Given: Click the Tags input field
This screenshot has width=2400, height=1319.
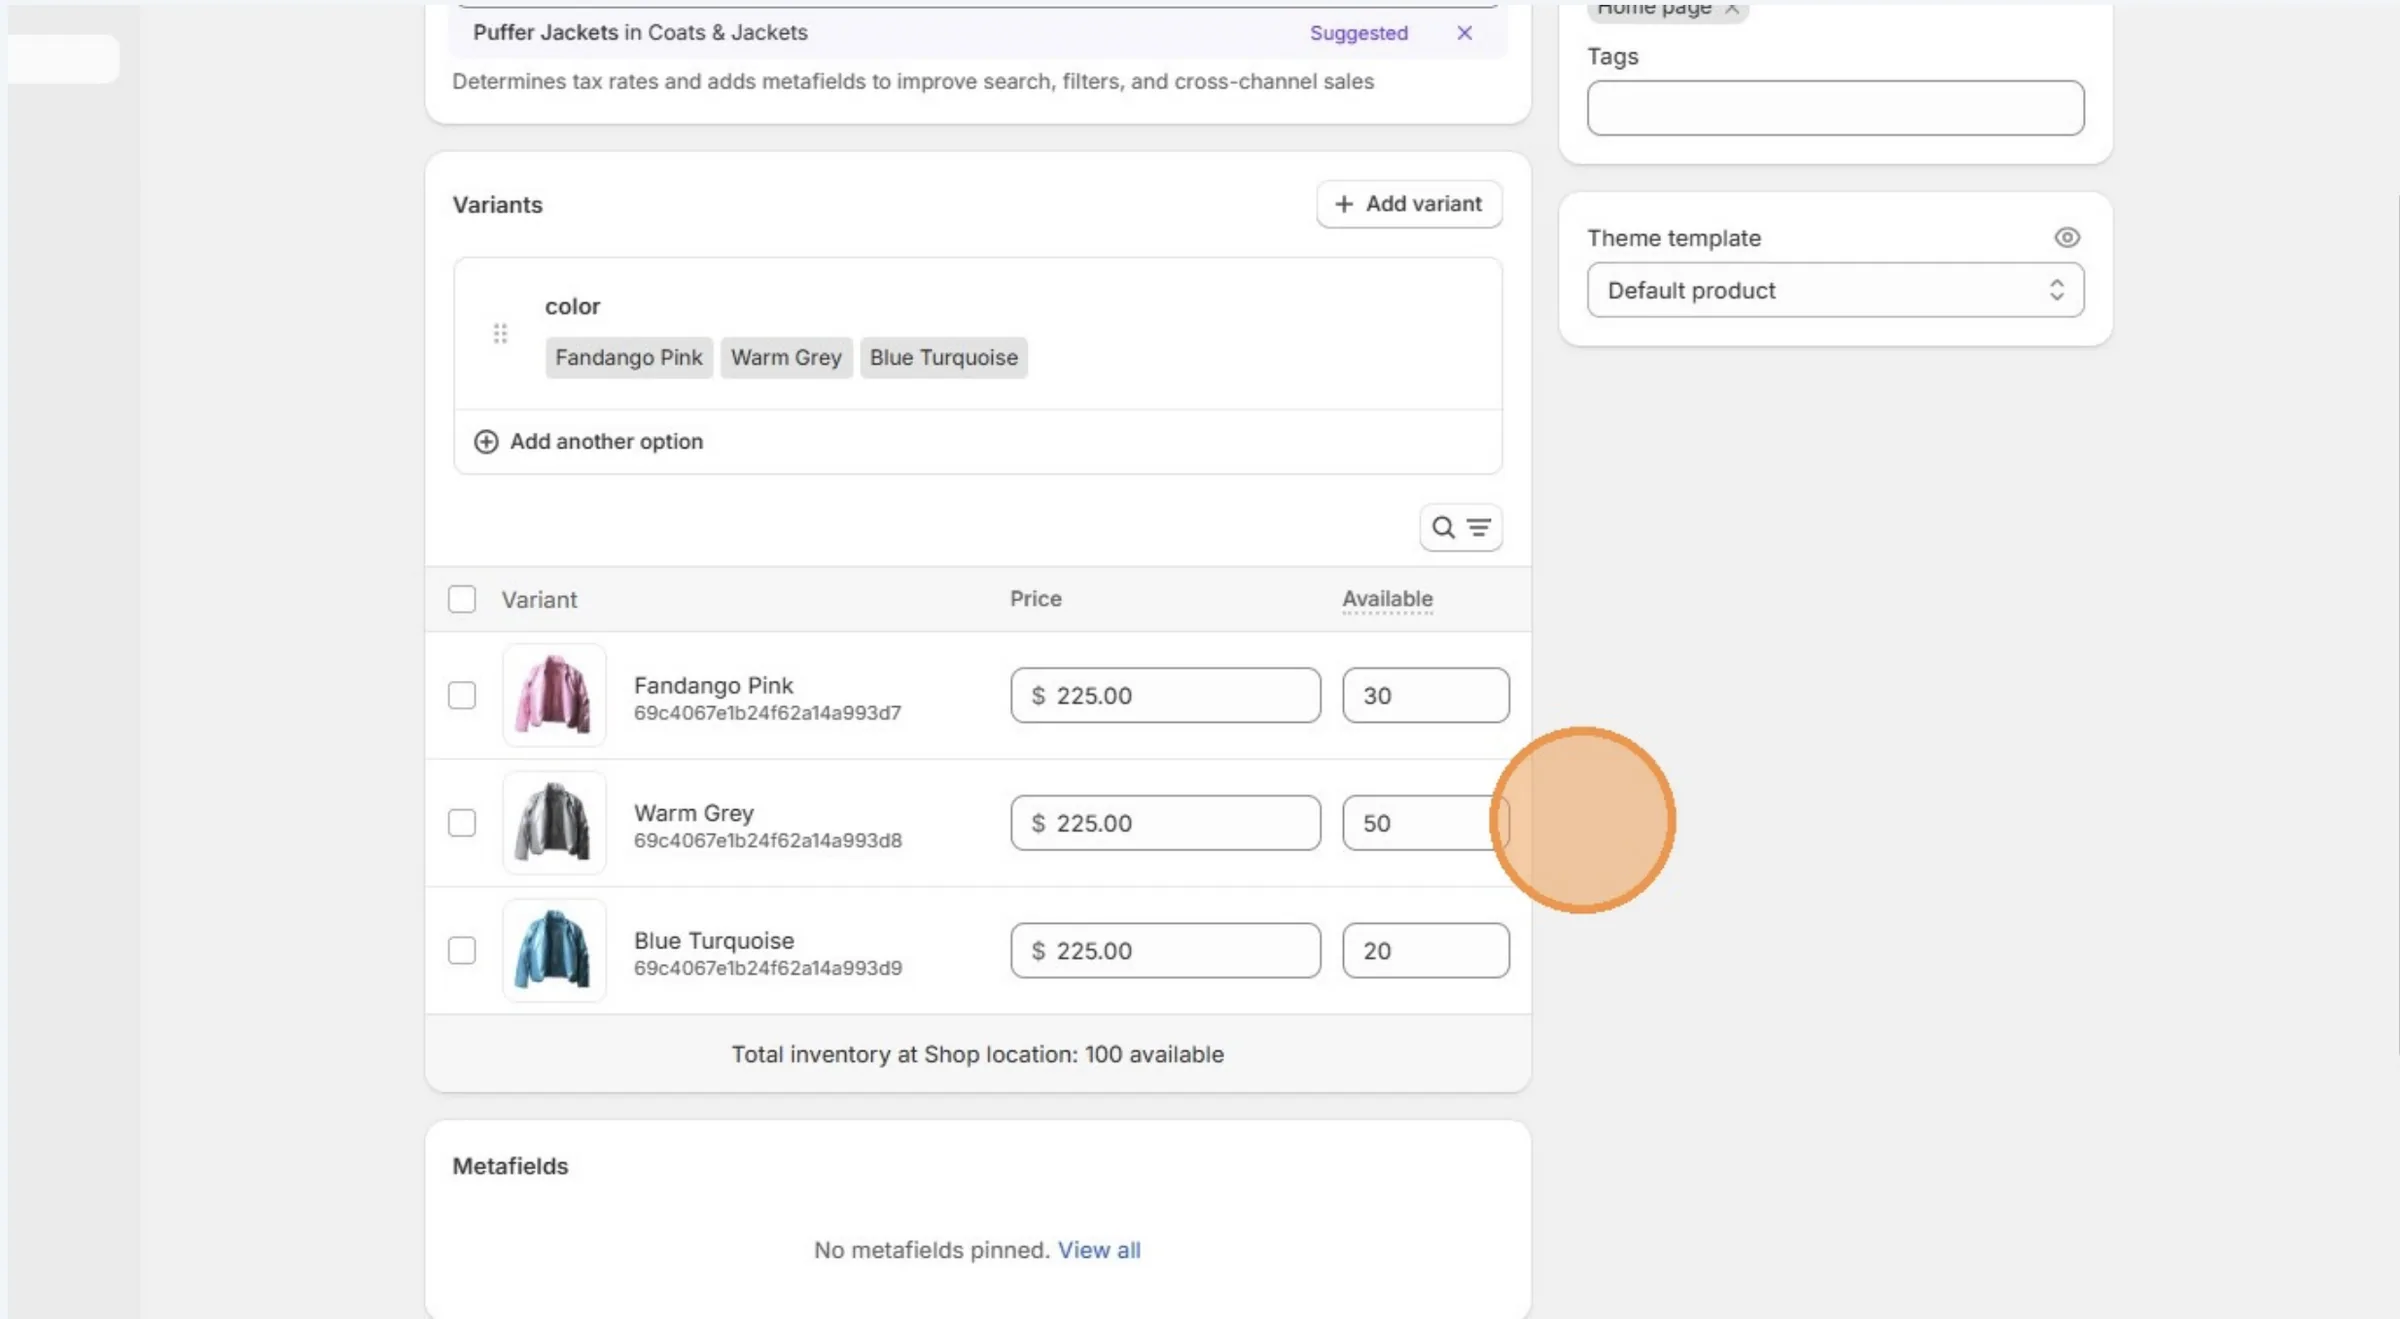Looking at the screenshot, I should coord(1835,108).
